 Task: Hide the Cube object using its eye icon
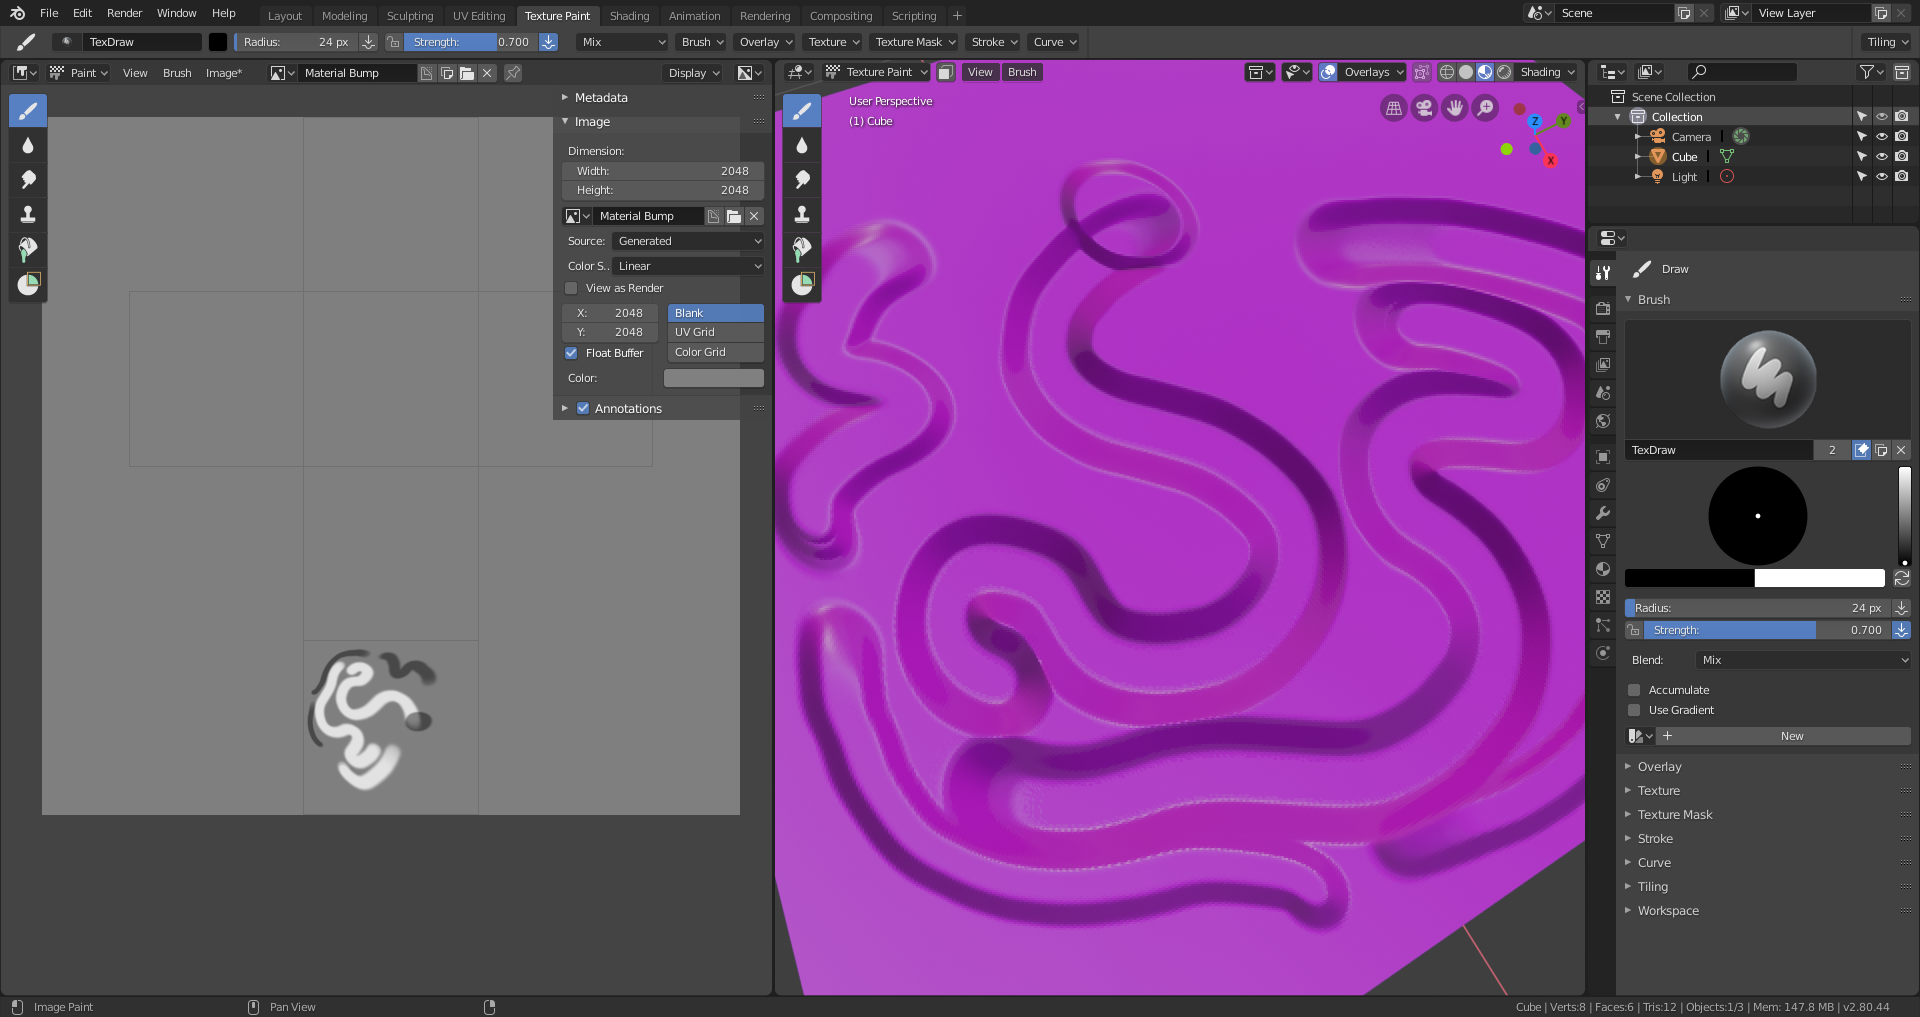pyautogui.click(x=1881, y=157)
